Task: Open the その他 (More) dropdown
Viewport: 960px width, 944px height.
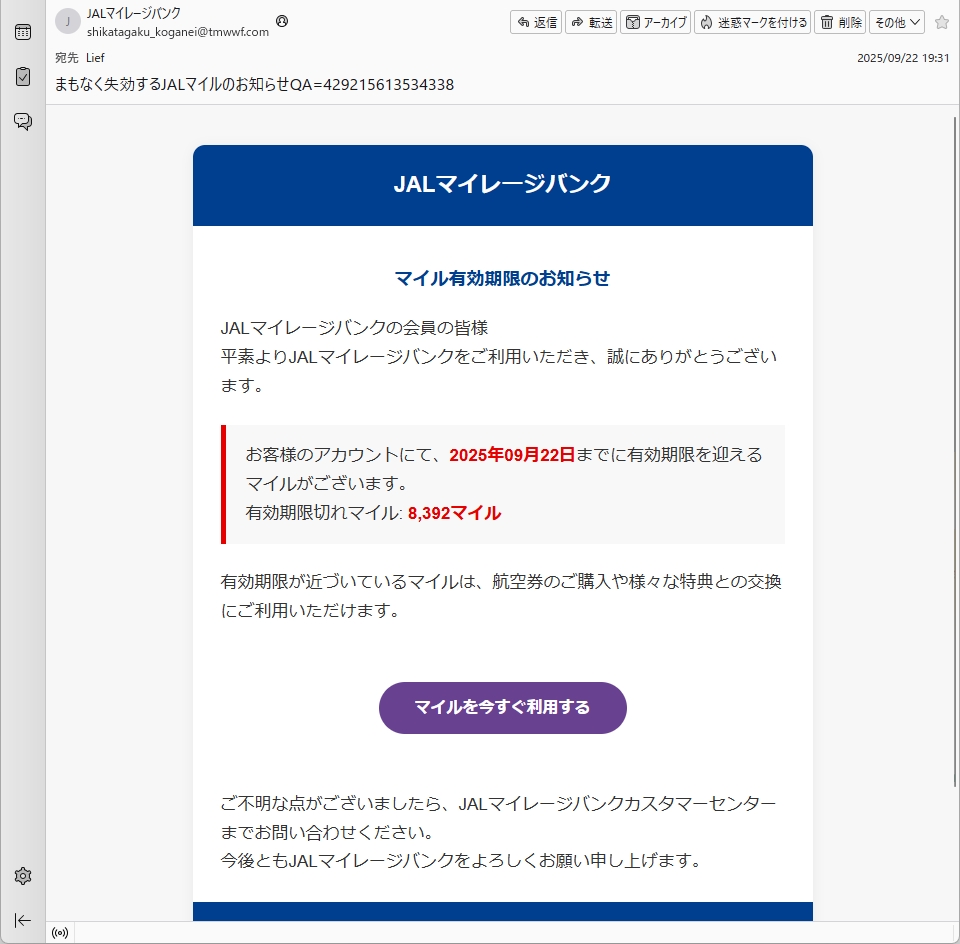Action: [x=896, y=22]
